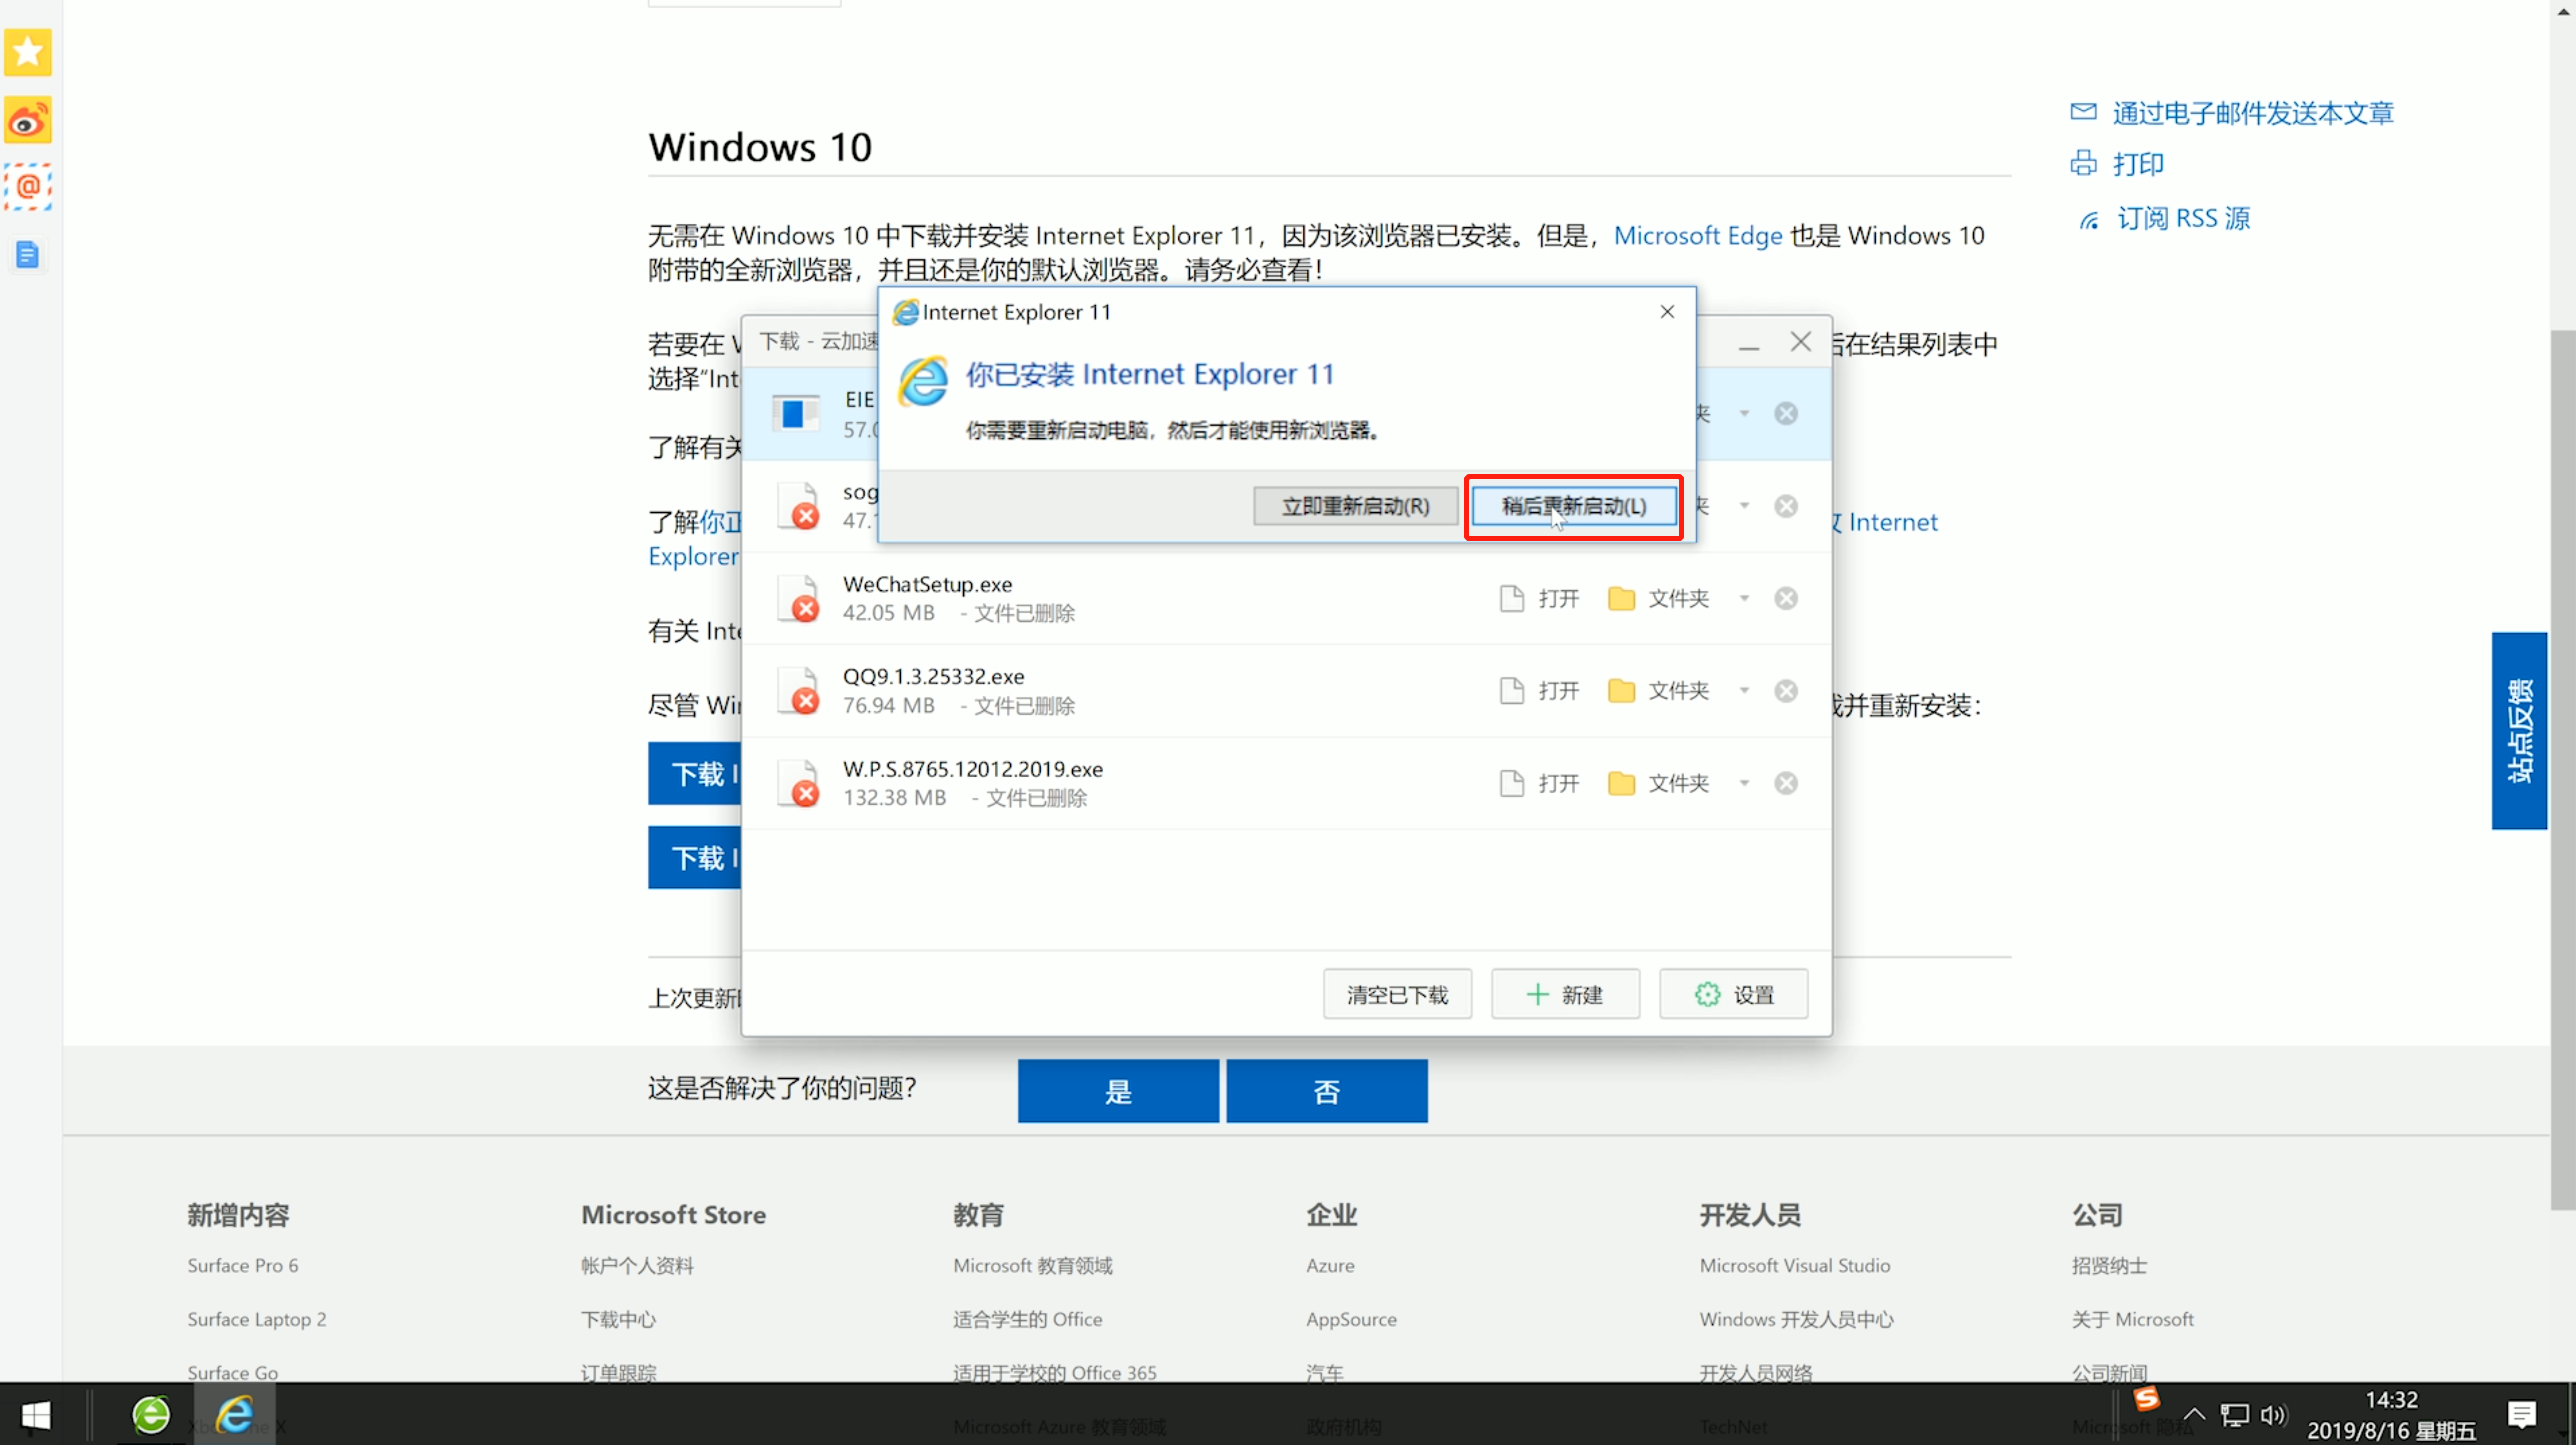Show hidden tray icons chevron

pos(2194,1415)
